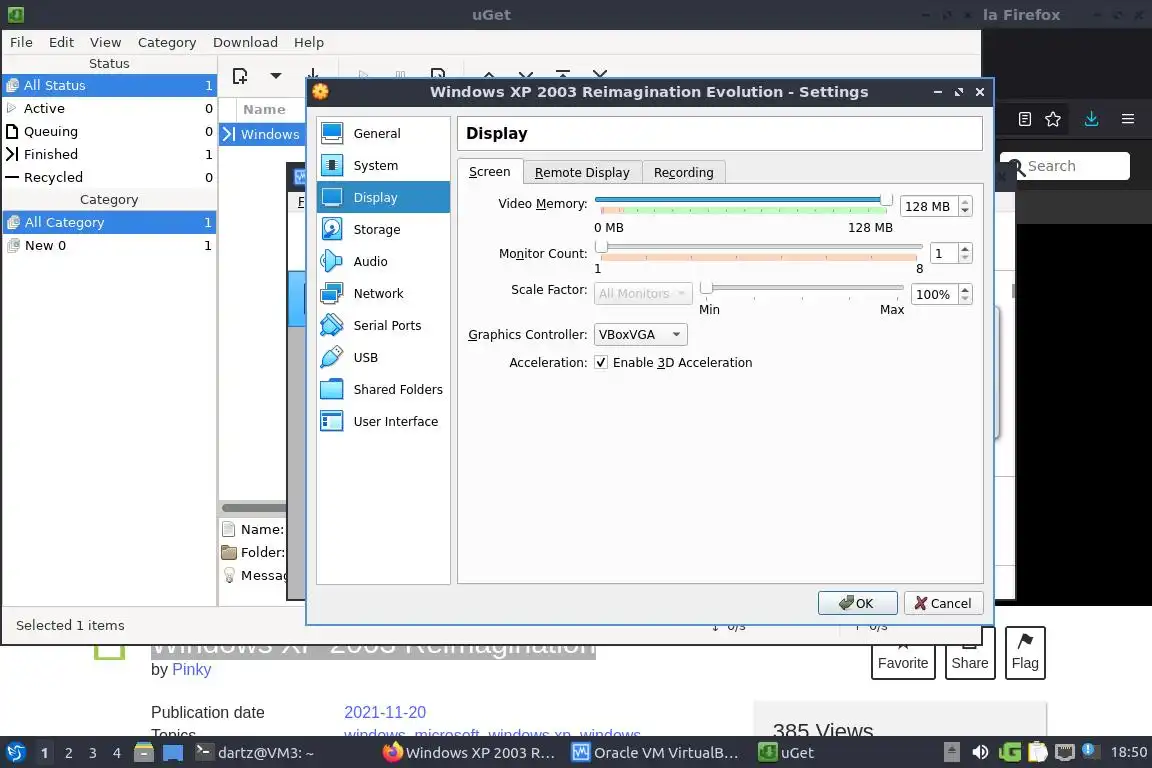The height and width of the screenshot is (768, 1152).
Task: Increase Monitor Count with the up arrow
Action: pyautogui.click(x=965, y=248)
